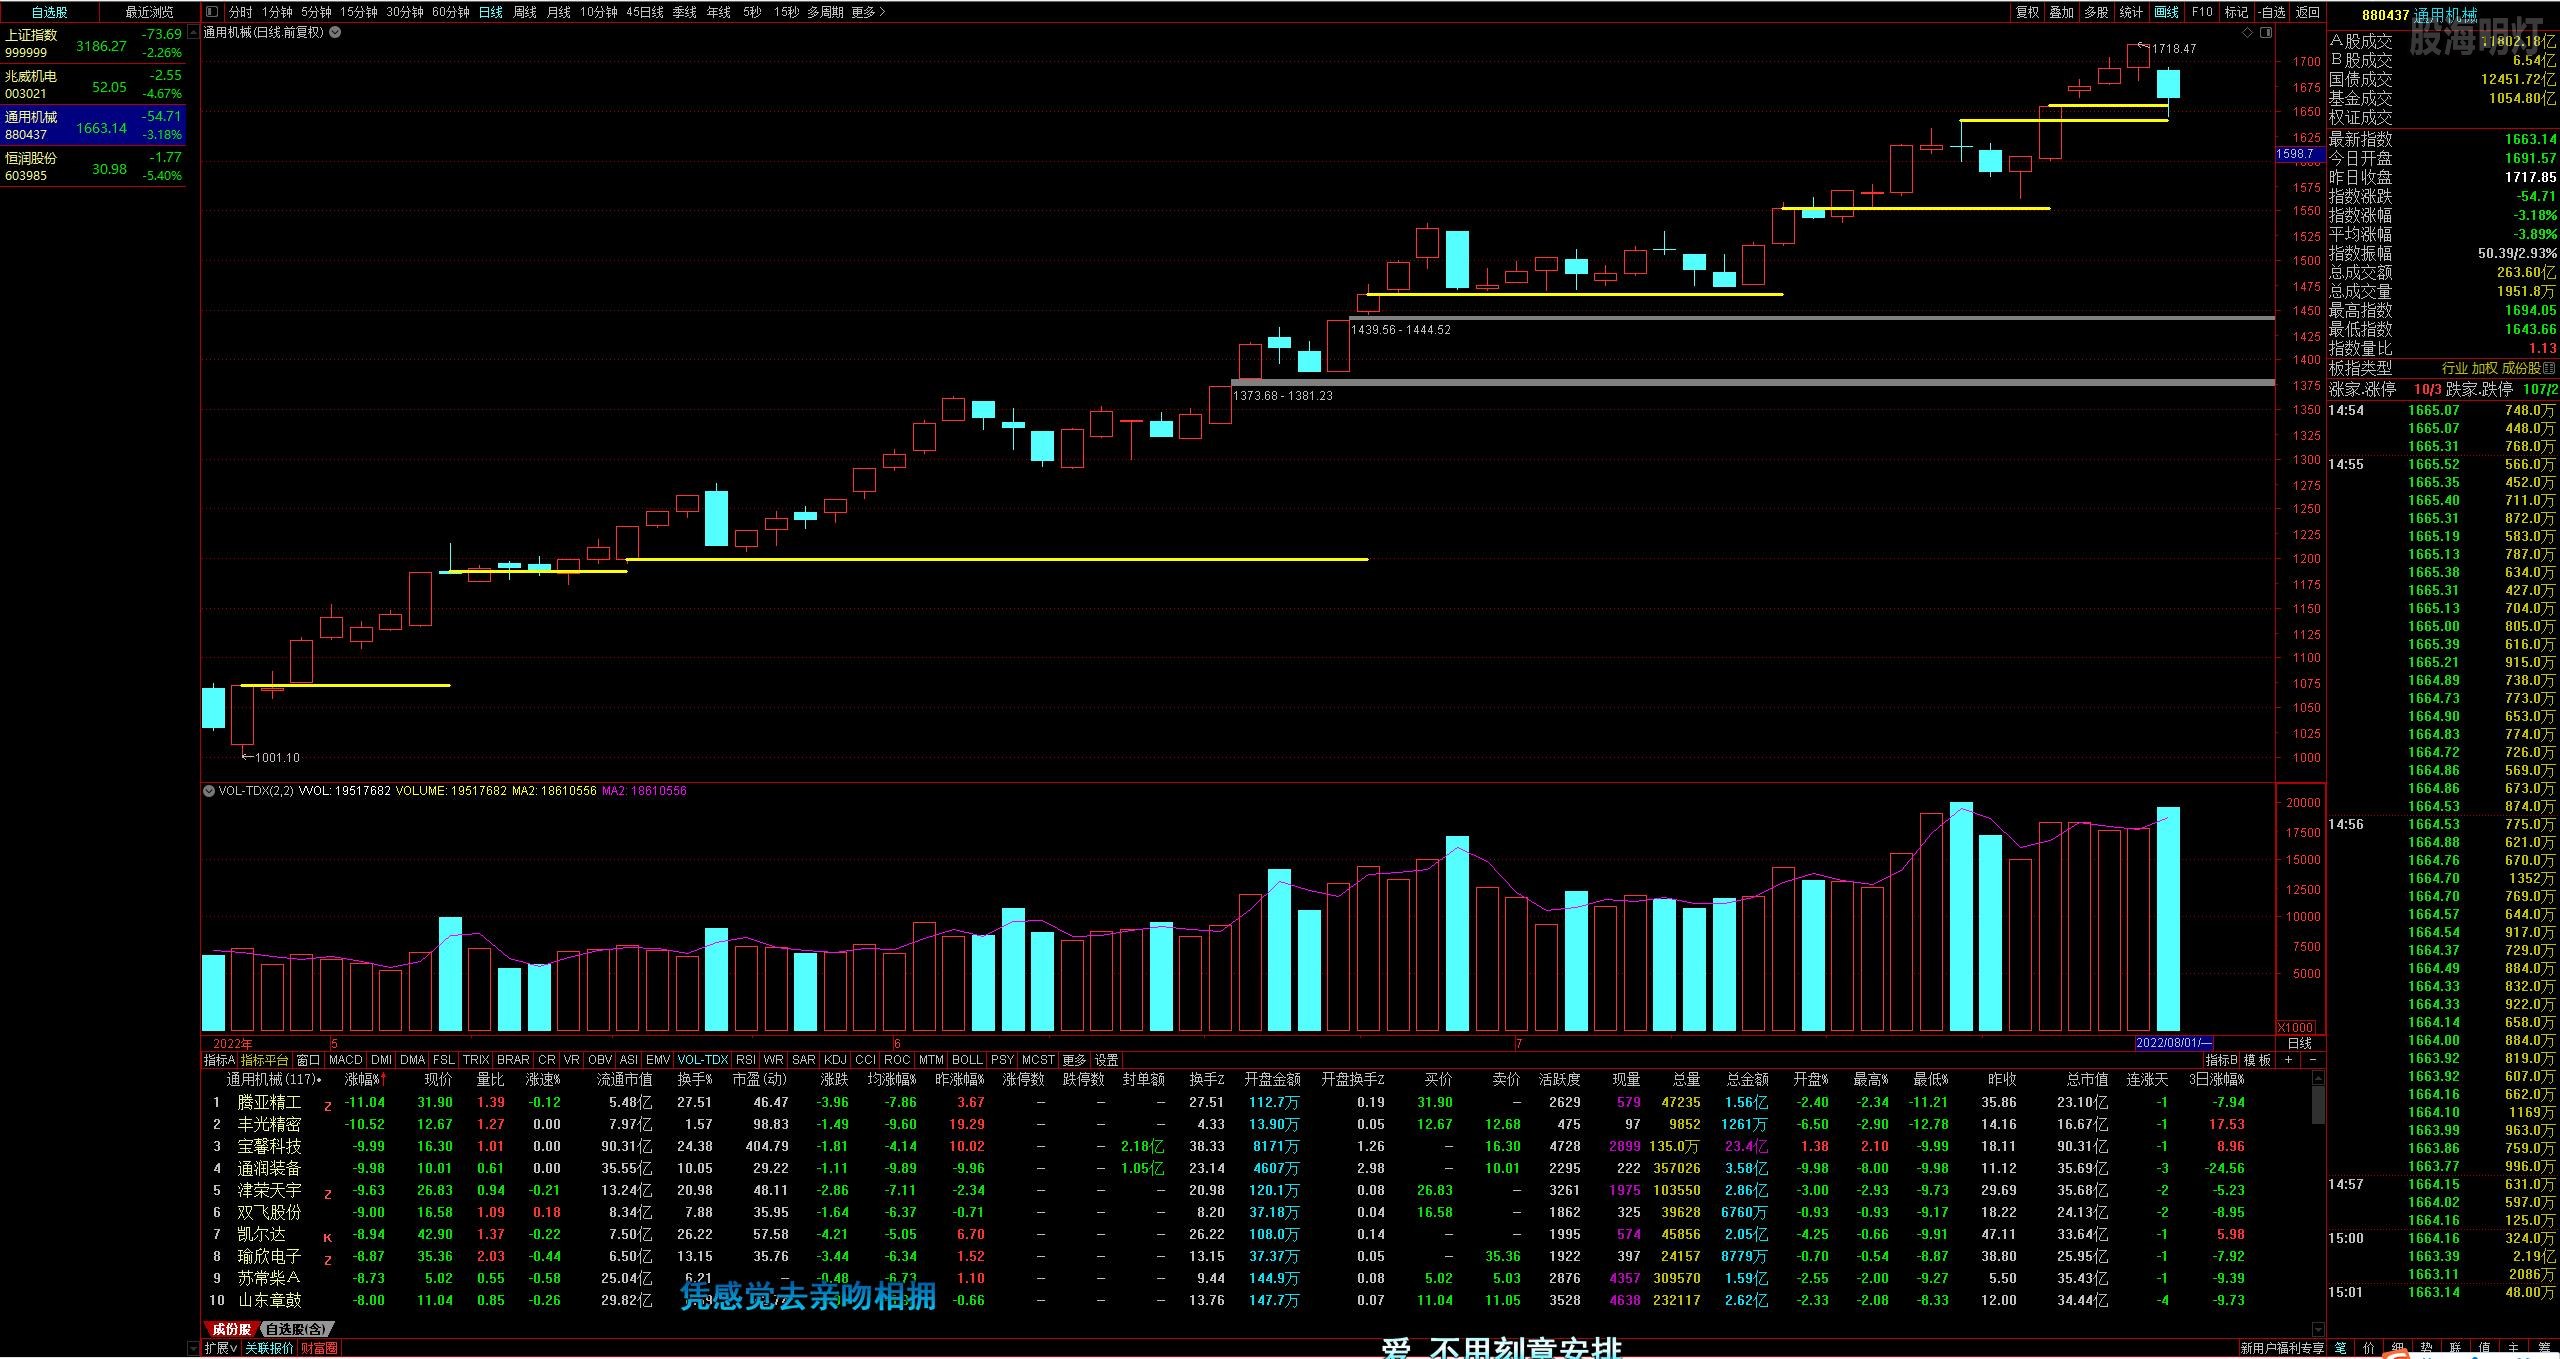Click the 多股 multi-stock button
Image resolution: width=2560 pixels, height=1359 pixels.
click(2096, 12)
